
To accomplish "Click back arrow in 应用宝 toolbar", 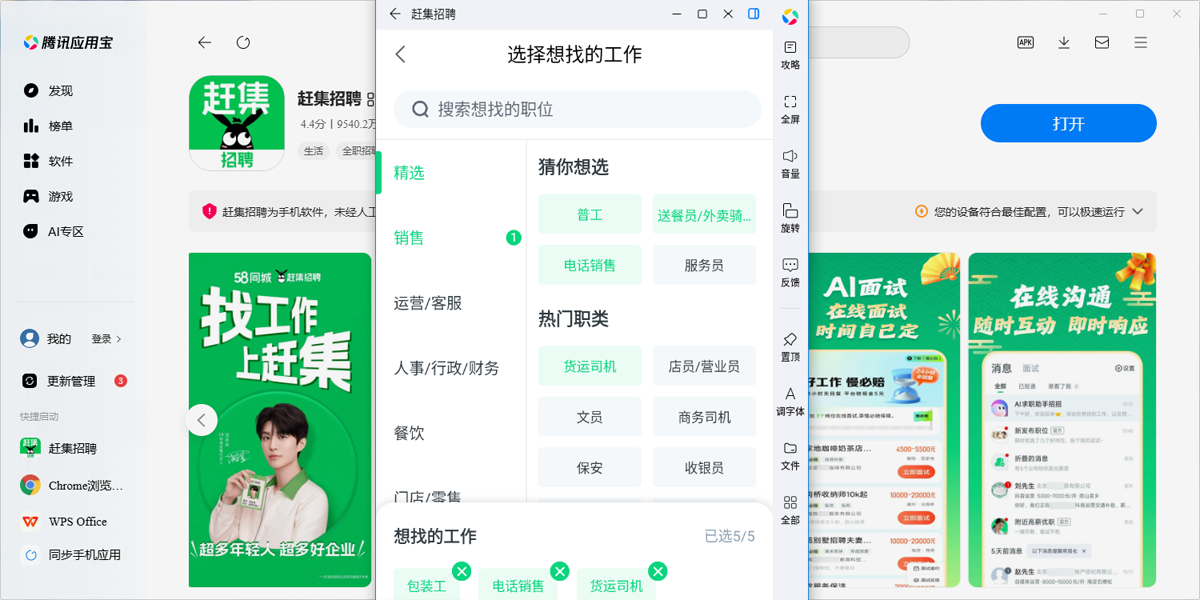I will click(x=205, y=43).
